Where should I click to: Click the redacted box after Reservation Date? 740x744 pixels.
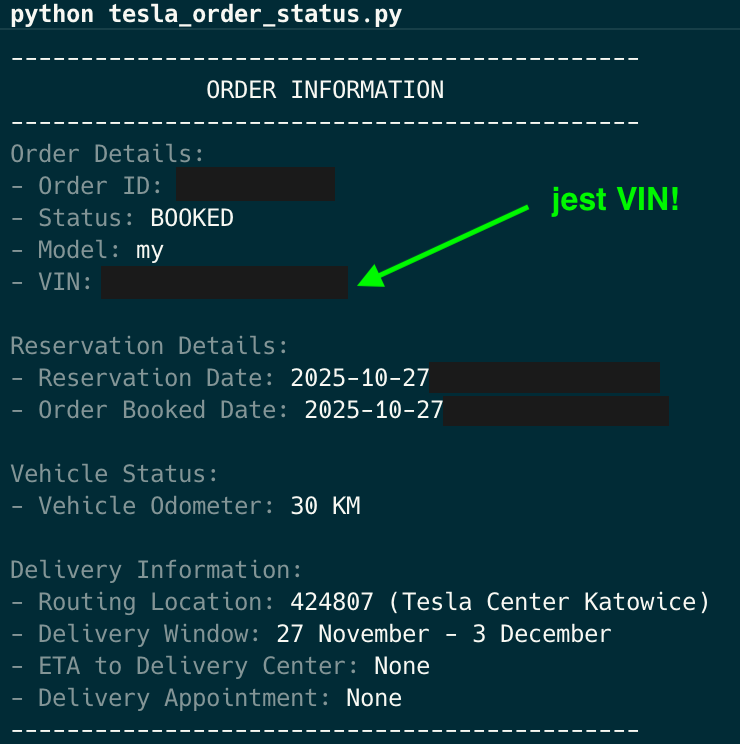pos(544,378)
